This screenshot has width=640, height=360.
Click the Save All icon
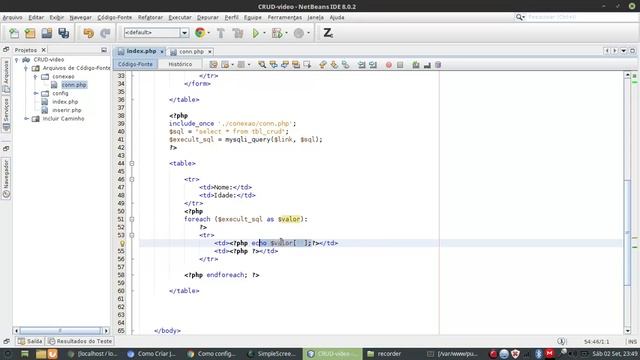(64, 33)
